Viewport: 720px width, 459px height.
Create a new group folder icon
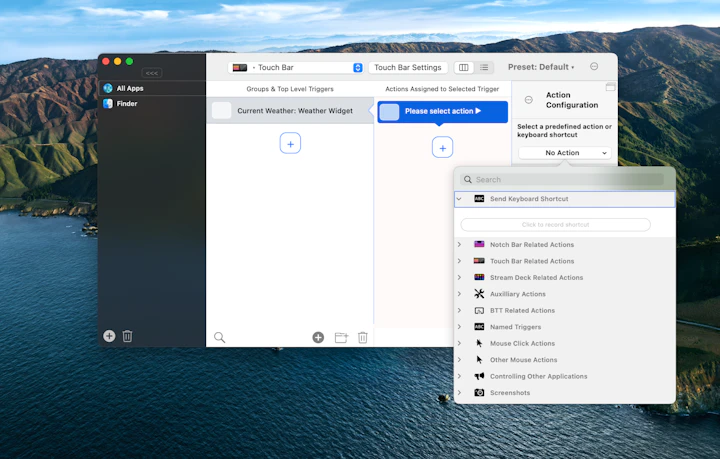342,338
